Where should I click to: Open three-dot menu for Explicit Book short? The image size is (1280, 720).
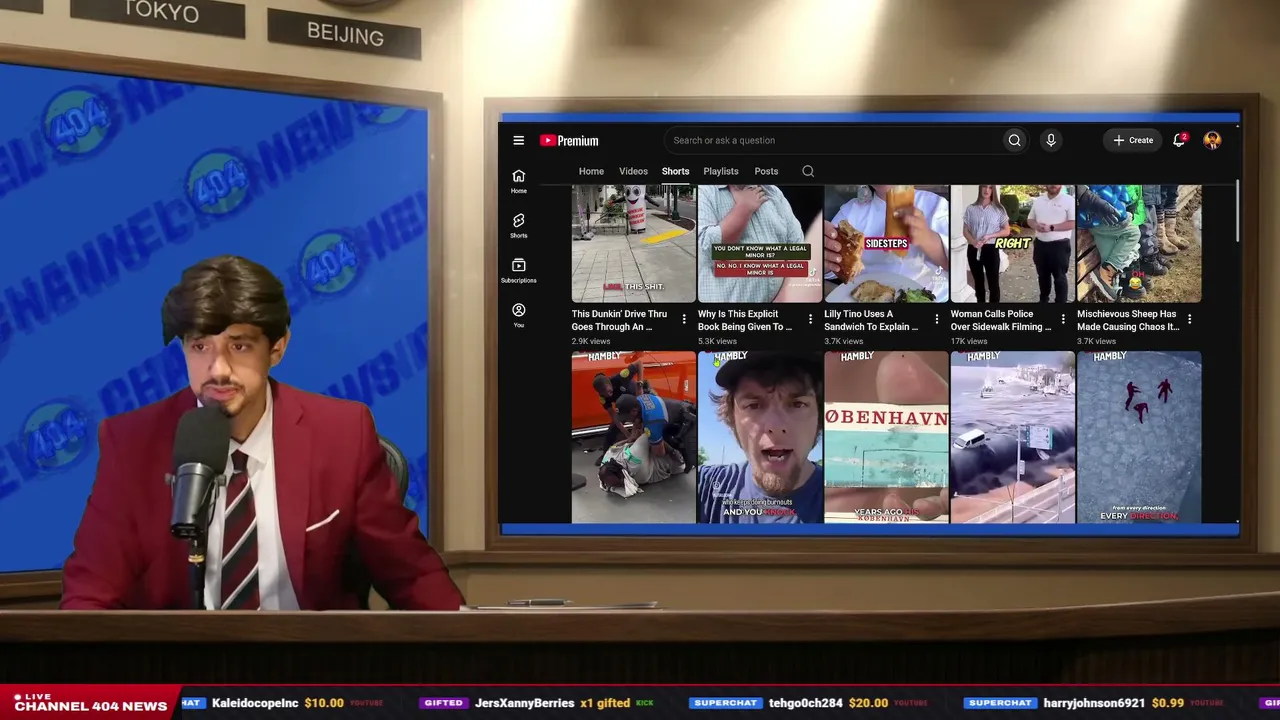[x=810, y=319]
